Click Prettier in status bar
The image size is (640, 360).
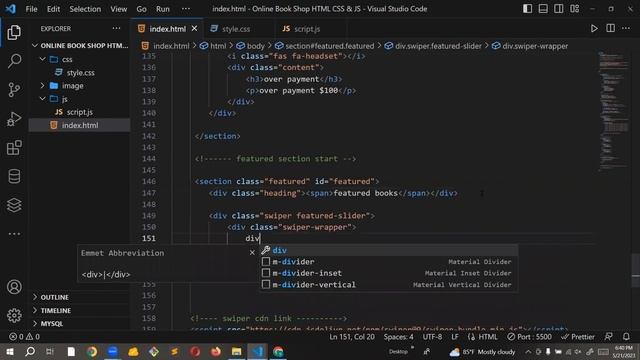578,337
